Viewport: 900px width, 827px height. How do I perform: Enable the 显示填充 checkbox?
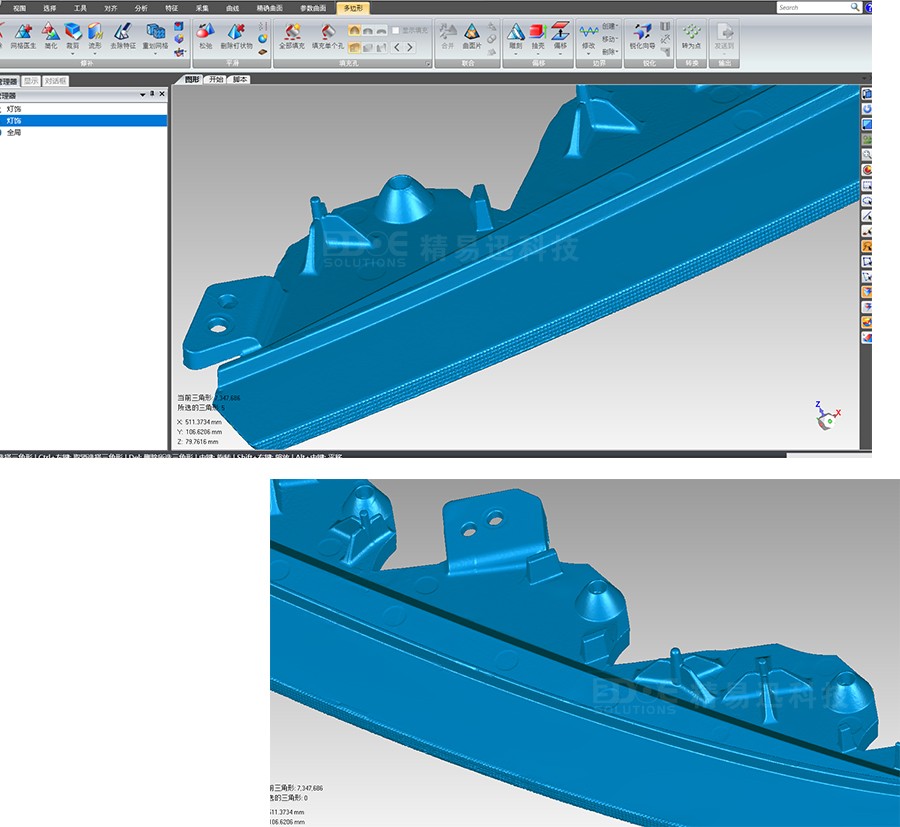pyautogui.click(x=396, y=31)
